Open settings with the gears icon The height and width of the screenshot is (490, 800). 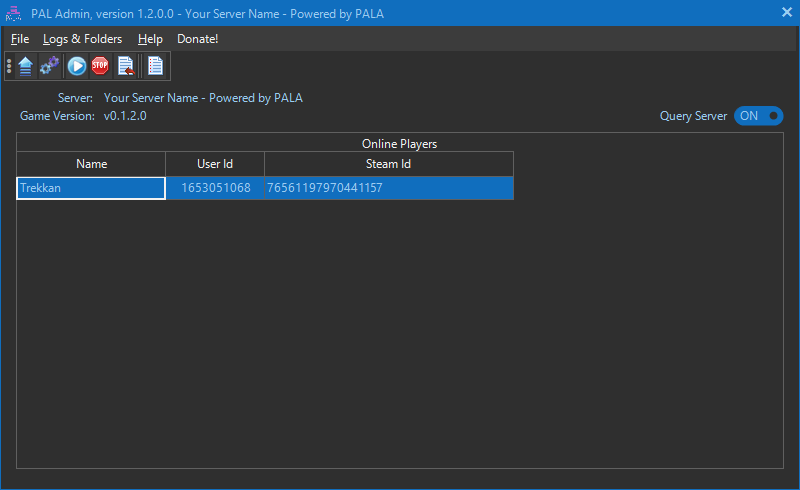coord(49,67)
